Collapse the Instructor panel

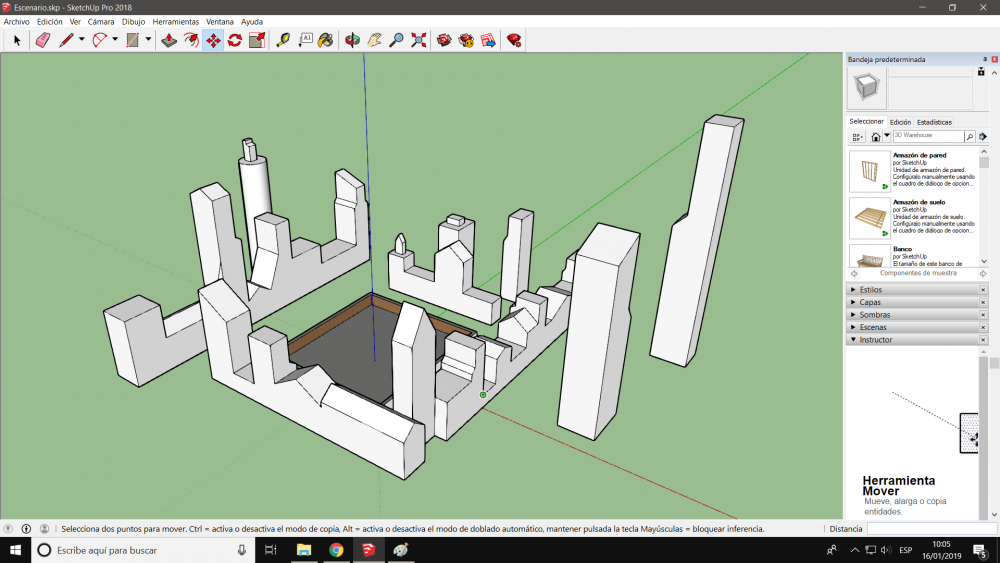click(x=875, y=340)
